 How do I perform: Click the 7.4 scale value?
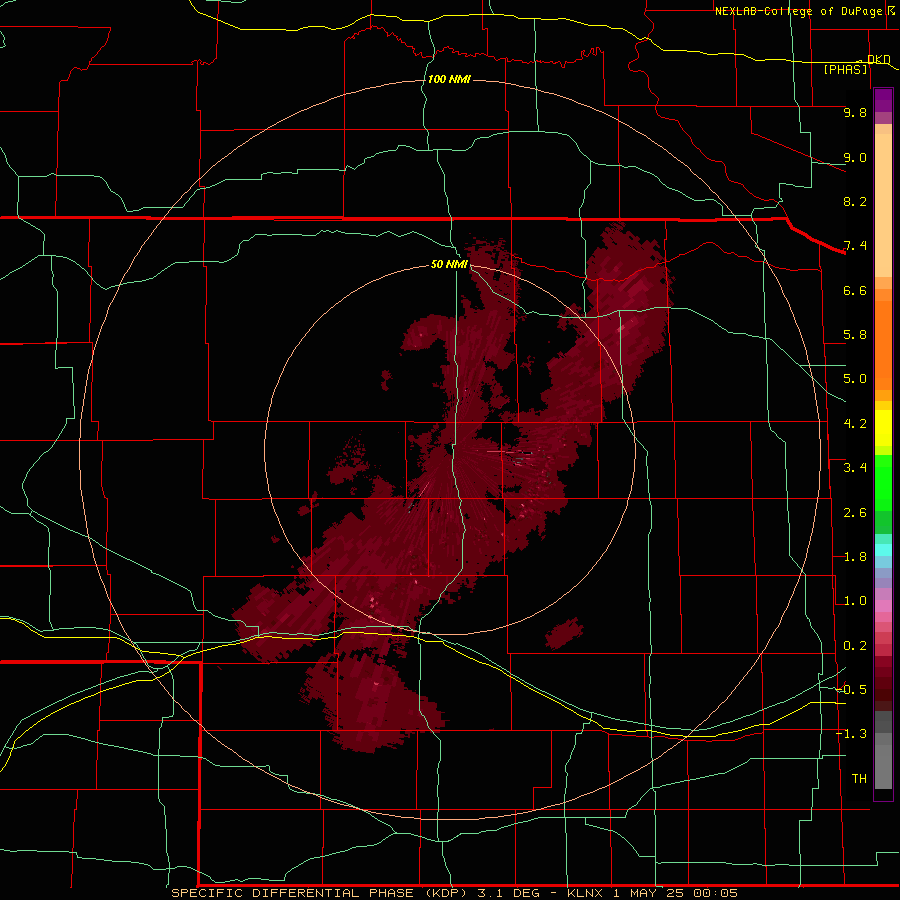point(855,246)
